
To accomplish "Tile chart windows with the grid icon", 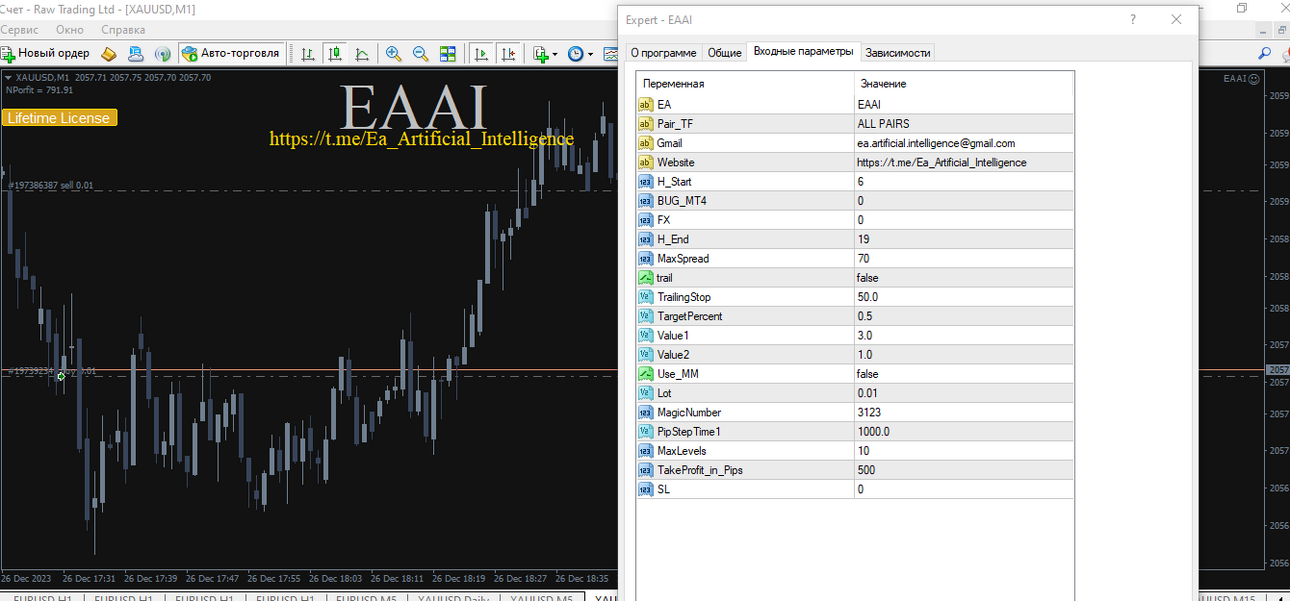I will (x=448, y=53).
